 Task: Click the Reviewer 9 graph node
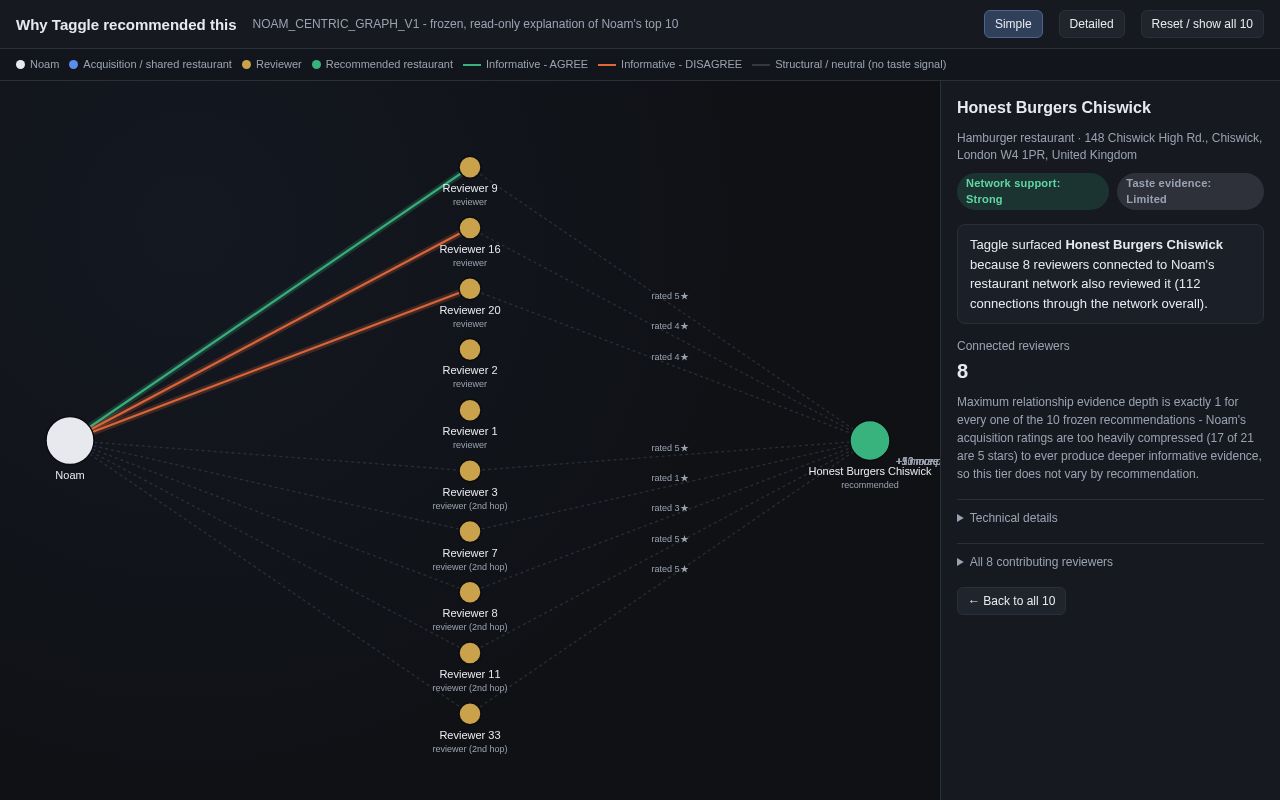pos(470,167)
